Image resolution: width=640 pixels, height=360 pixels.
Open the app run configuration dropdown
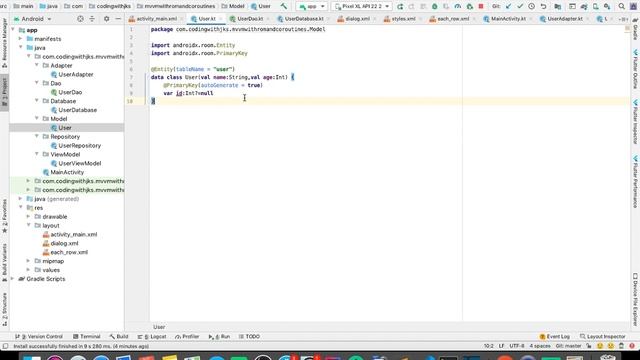pos(312,7)
